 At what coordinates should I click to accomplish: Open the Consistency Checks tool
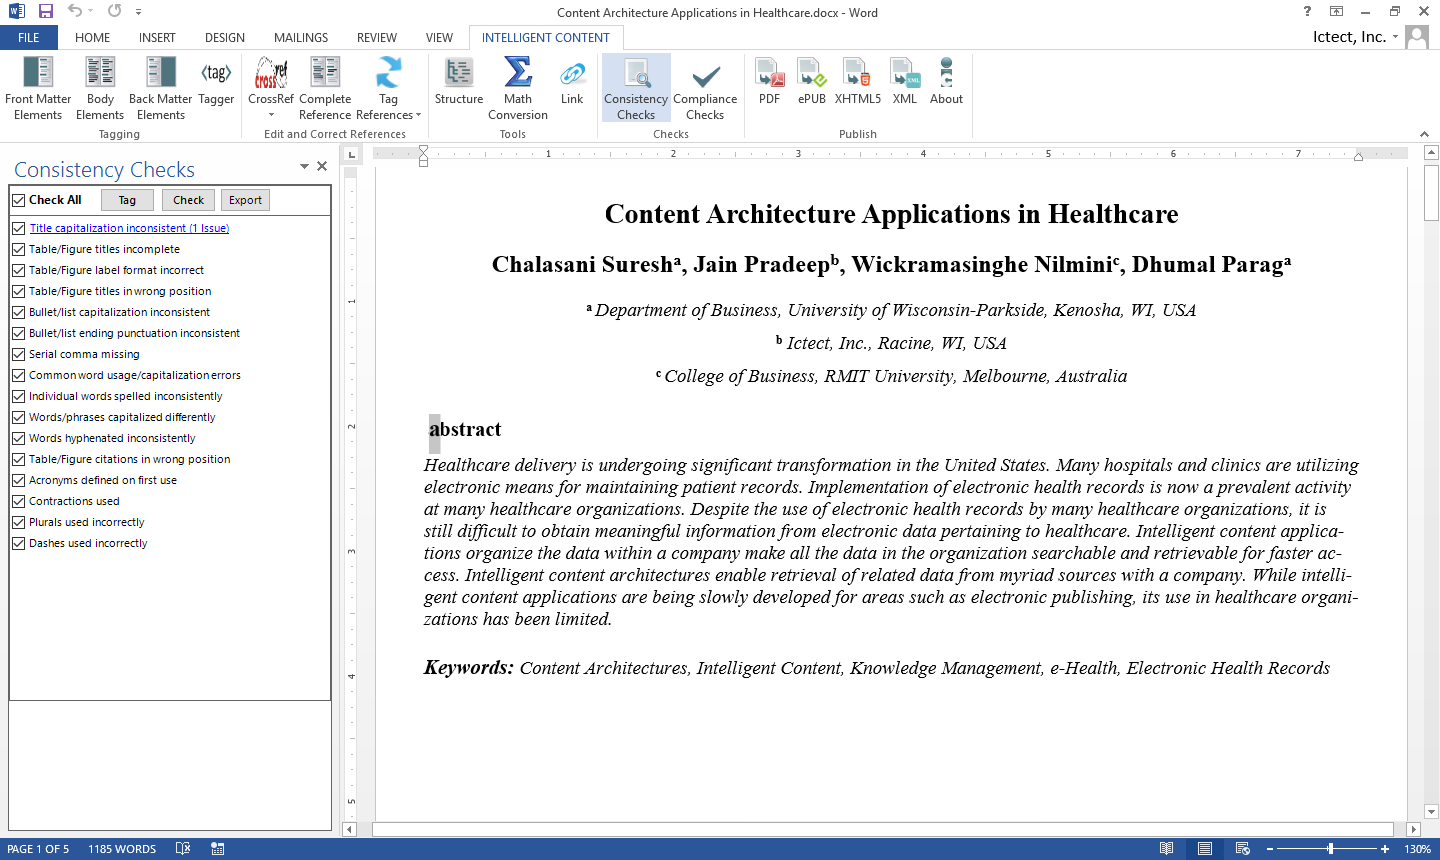click(x=636, y=88)
